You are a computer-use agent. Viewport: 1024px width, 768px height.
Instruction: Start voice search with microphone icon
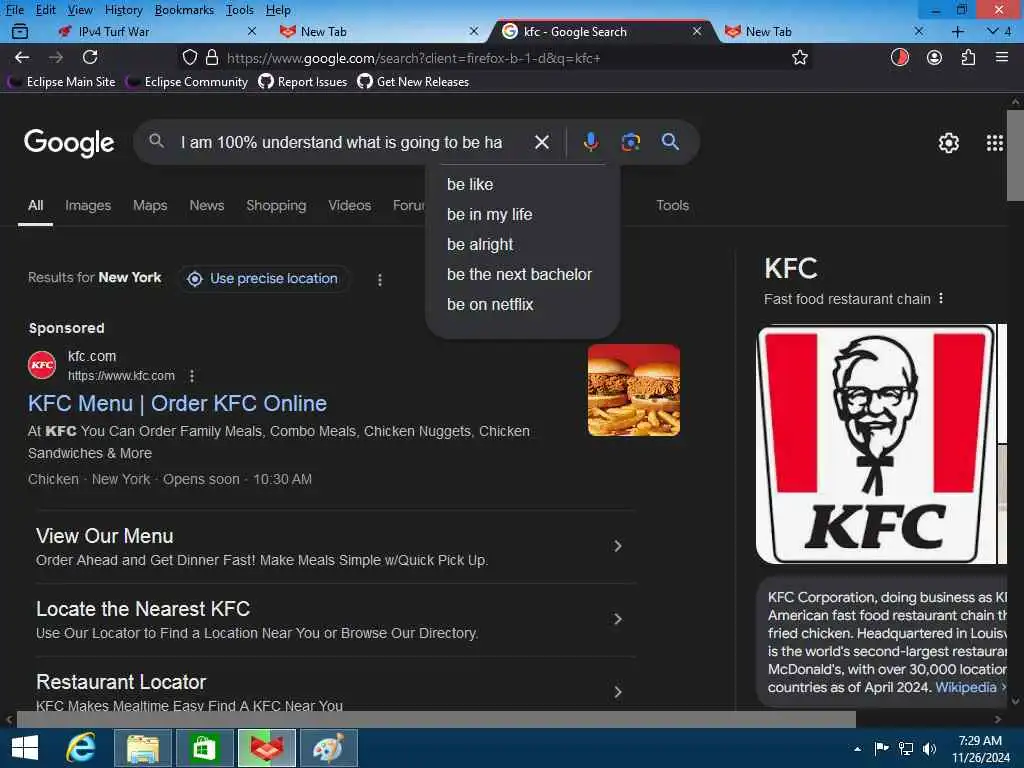click(590, 142)
